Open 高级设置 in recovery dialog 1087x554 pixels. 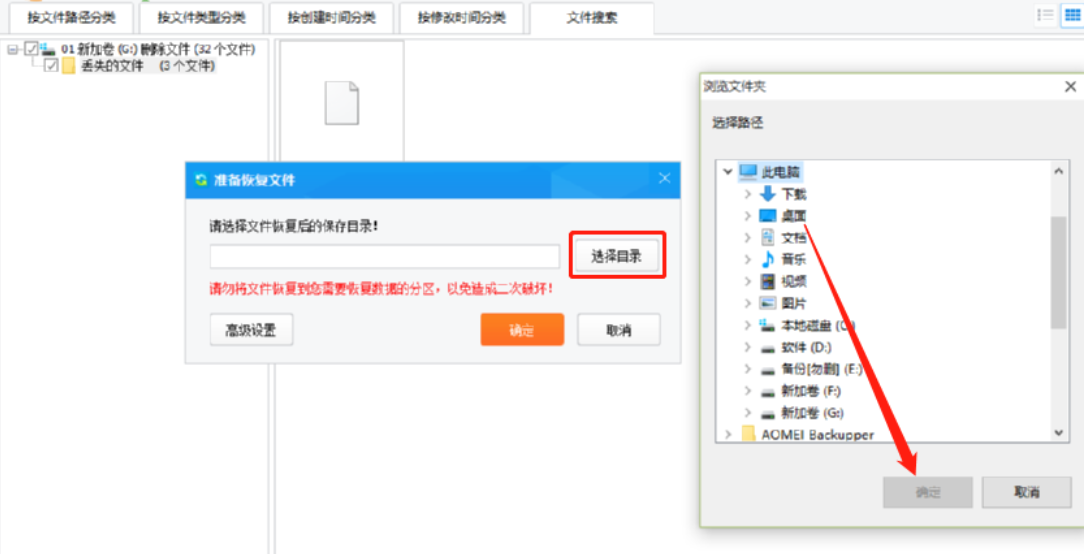click(x=251, y=330)
